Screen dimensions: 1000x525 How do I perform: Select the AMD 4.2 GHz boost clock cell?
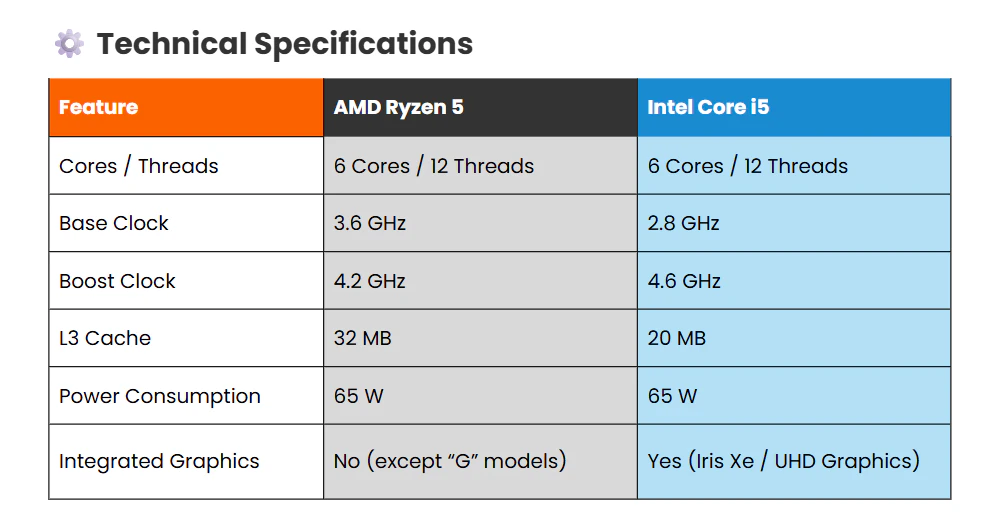(370, 281)
